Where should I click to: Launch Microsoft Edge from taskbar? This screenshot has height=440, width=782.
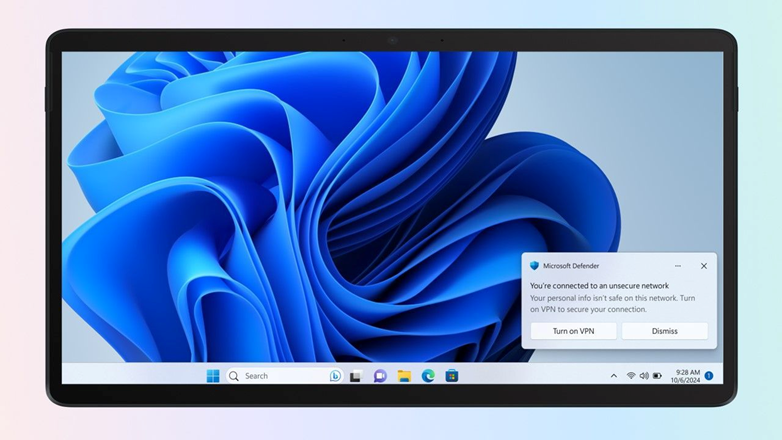point(428,376)
